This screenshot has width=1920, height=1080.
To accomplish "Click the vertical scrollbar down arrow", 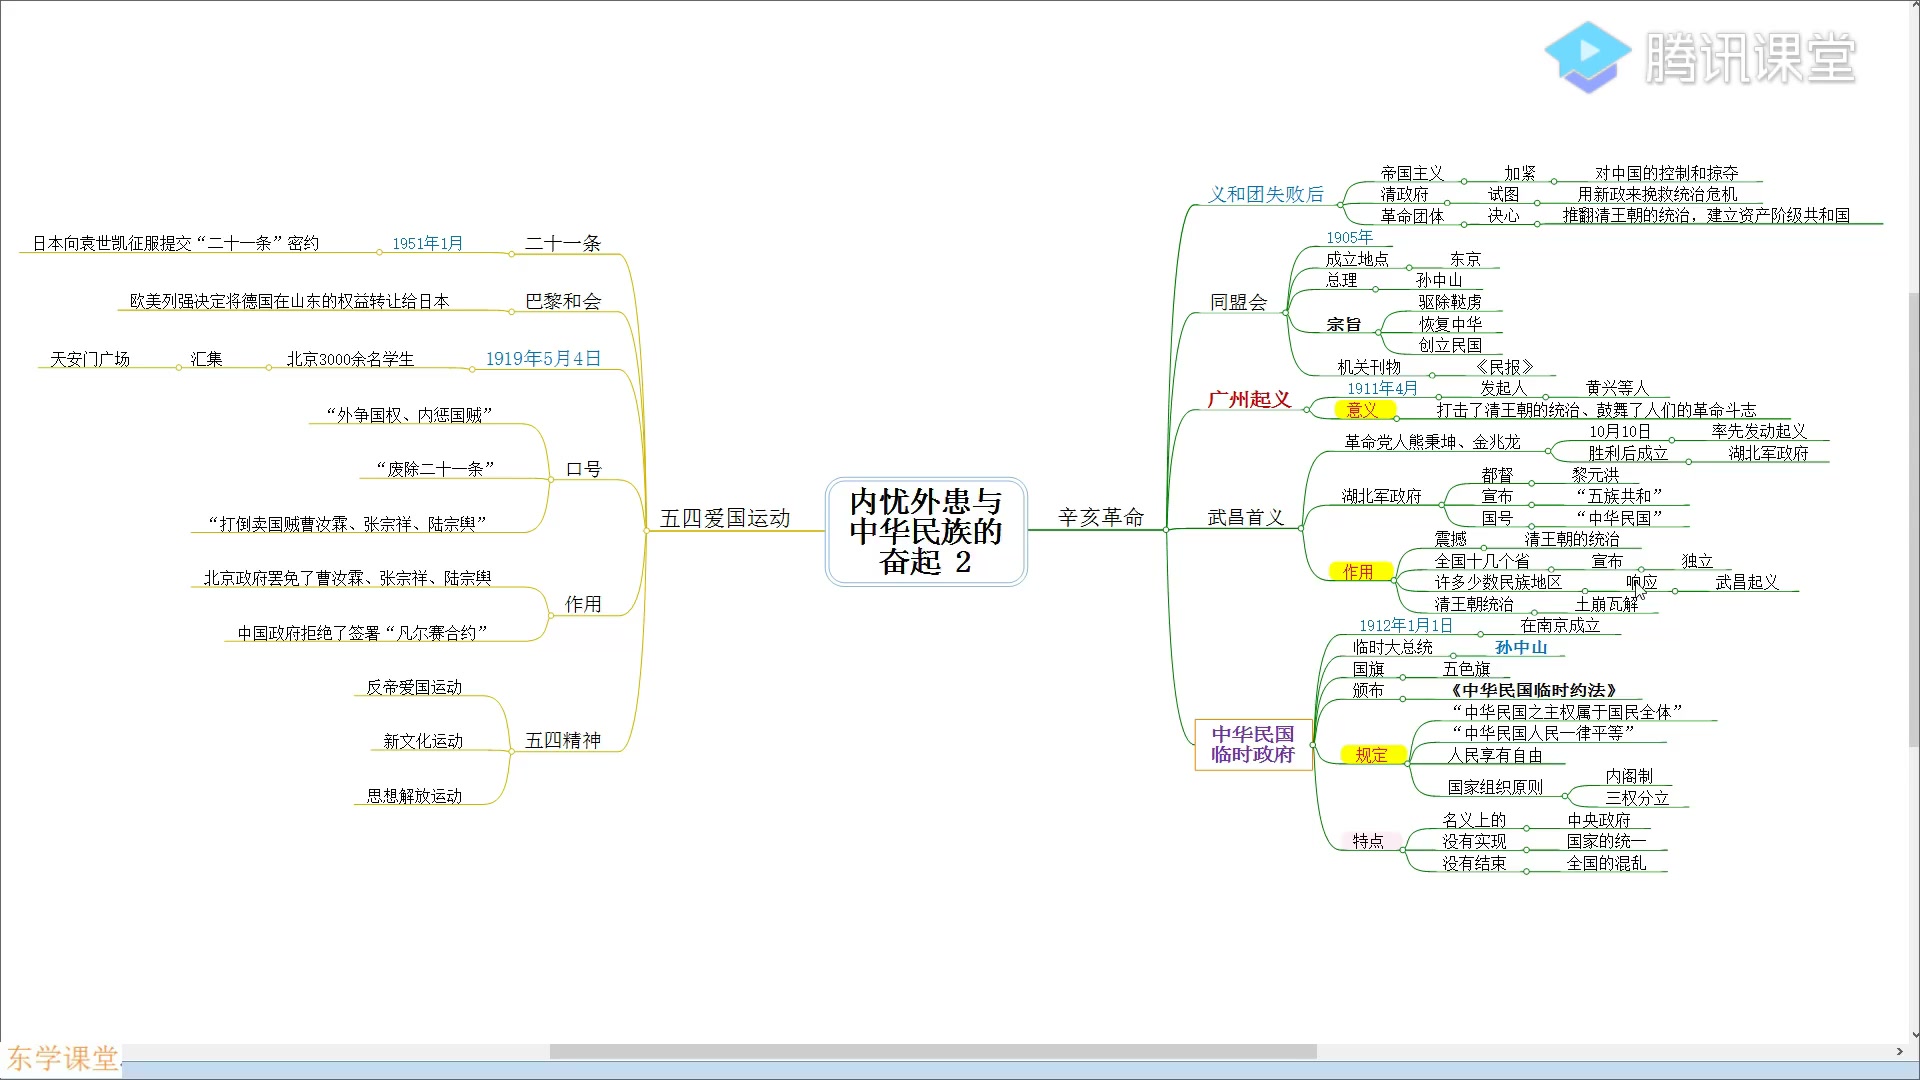I will pyautogui.click(x=1914, y=1036).
